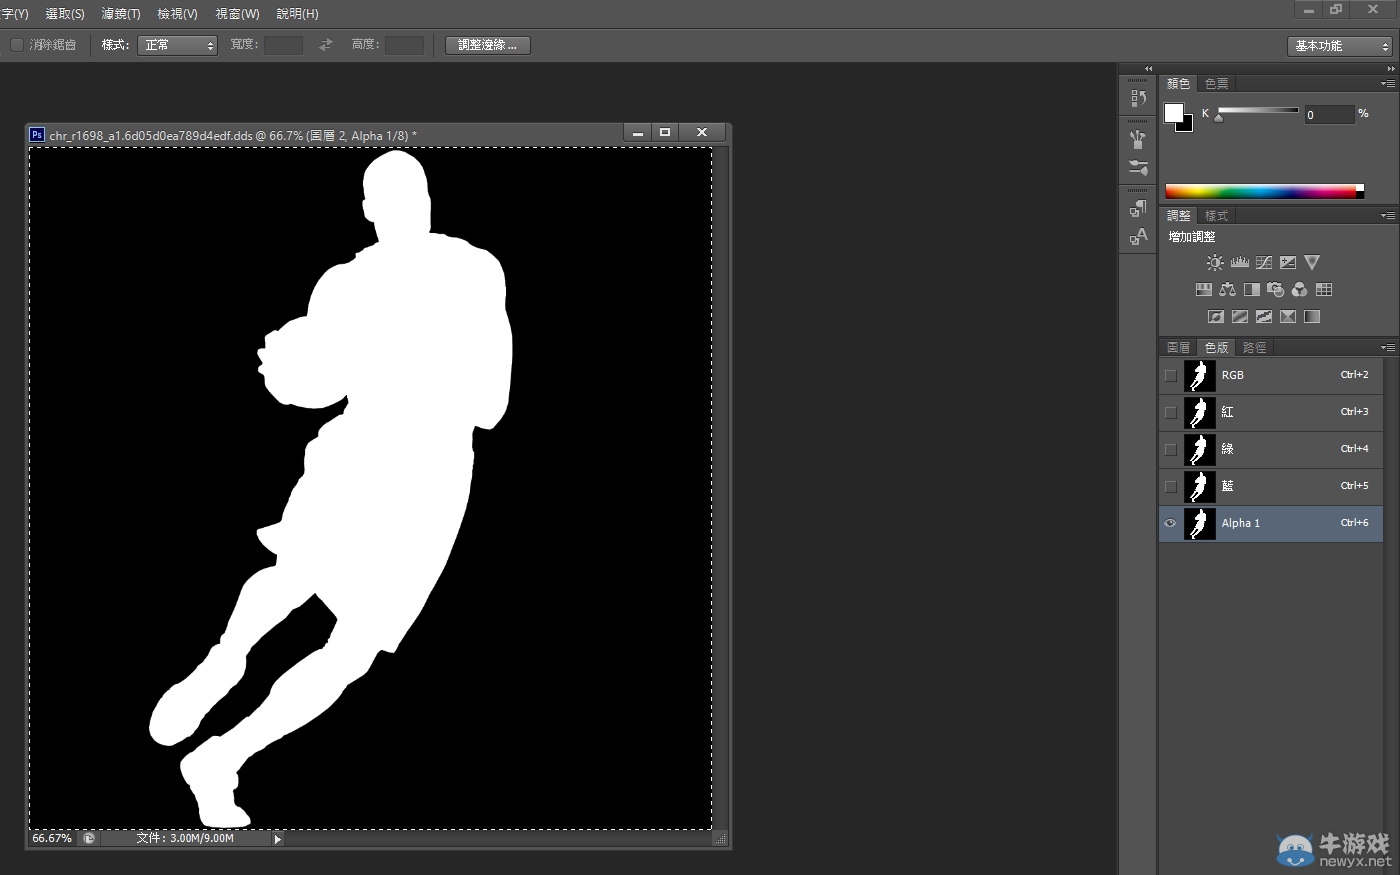Click the swap width and height icon

(x=326, y=45)
